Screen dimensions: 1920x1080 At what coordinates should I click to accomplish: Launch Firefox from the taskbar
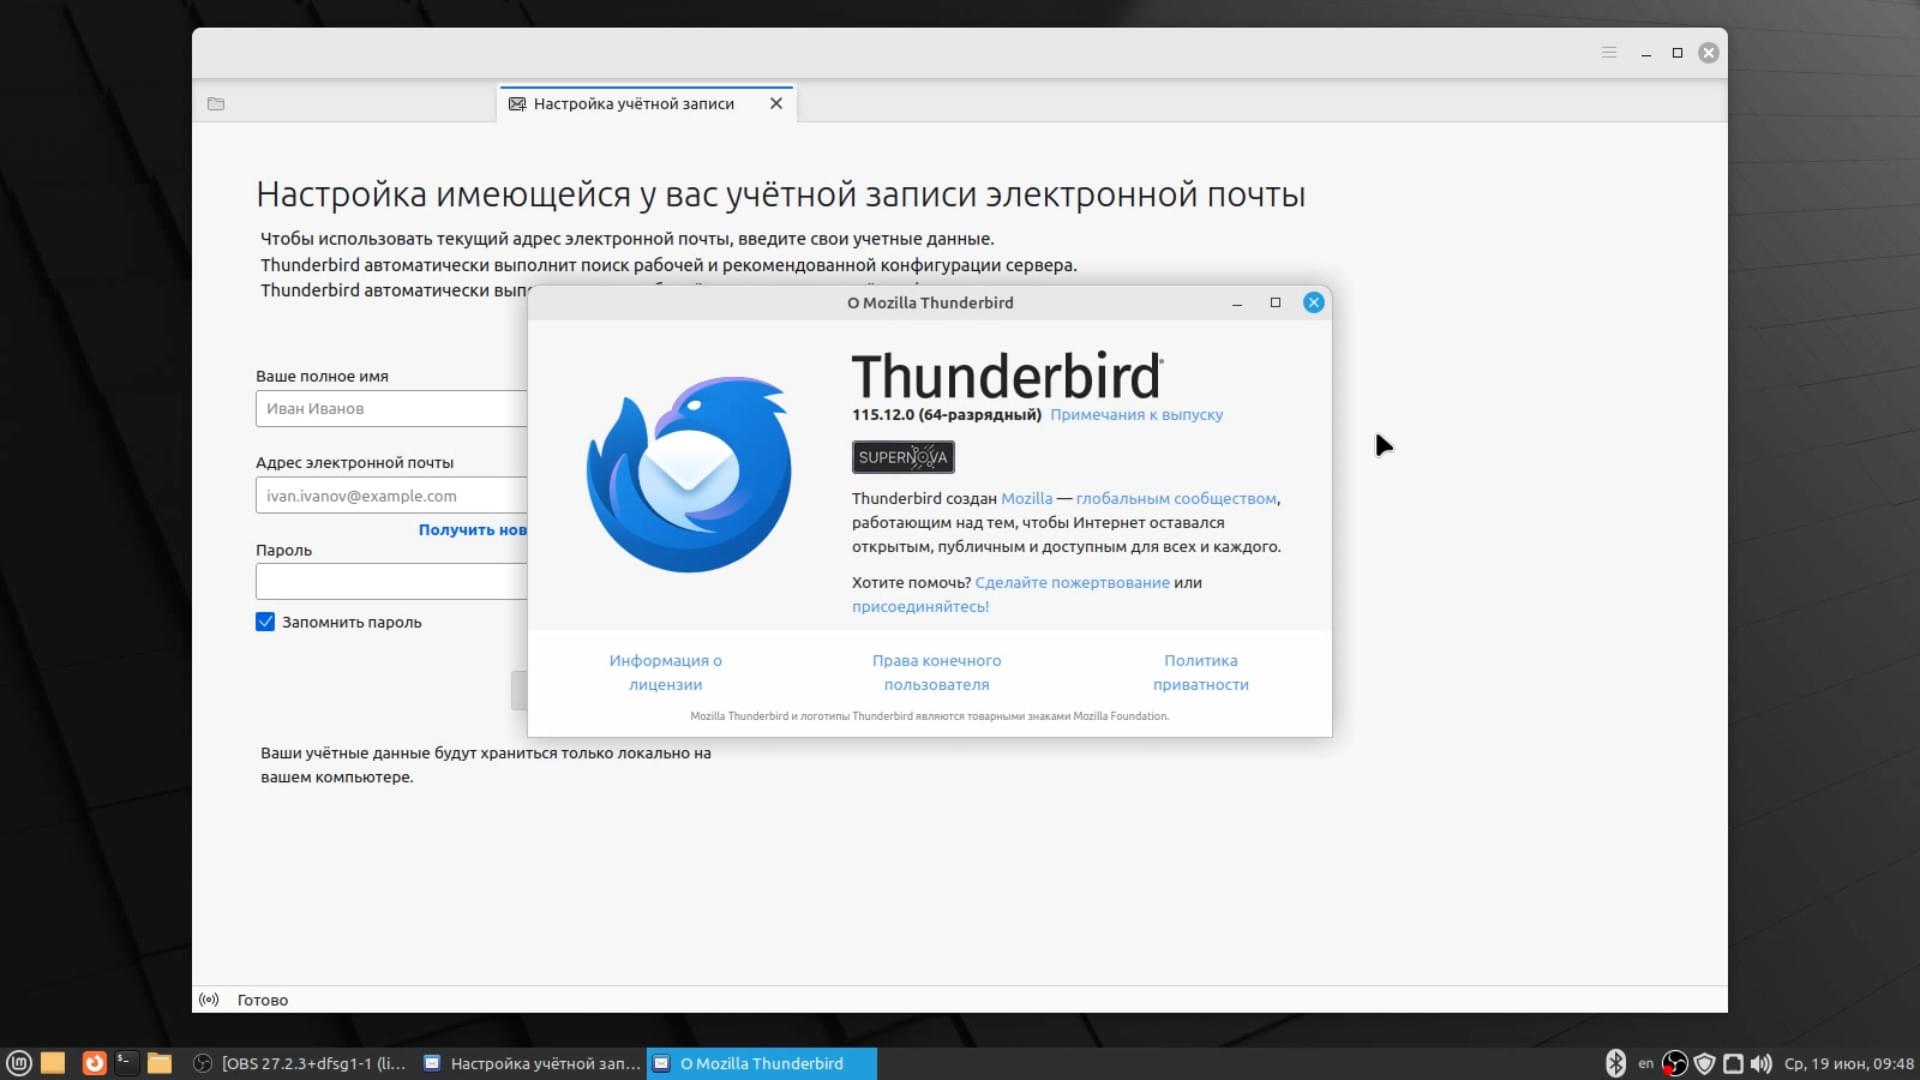pyautogui.click(x=94, y=1063)
